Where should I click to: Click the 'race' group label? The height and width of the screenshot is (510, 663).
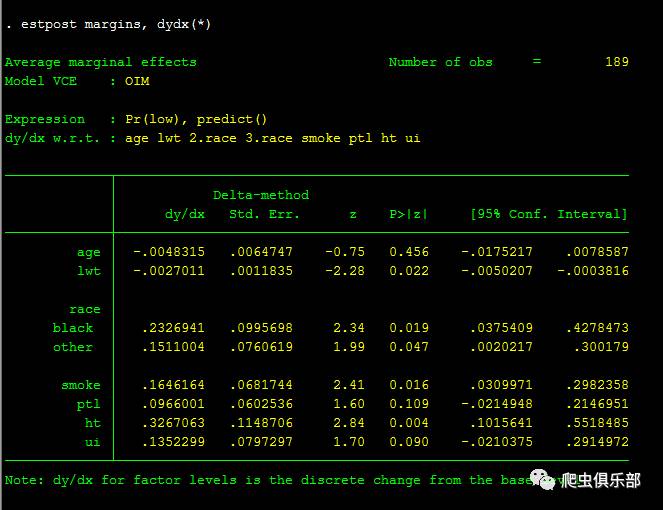point(85,309)
